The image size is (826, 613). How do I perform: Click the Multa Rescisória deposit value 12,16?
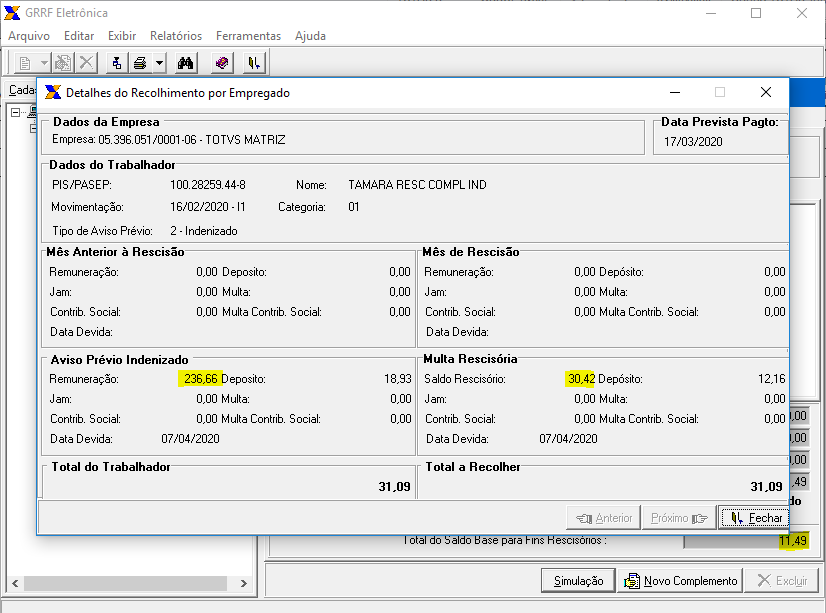tap(772, 379)
